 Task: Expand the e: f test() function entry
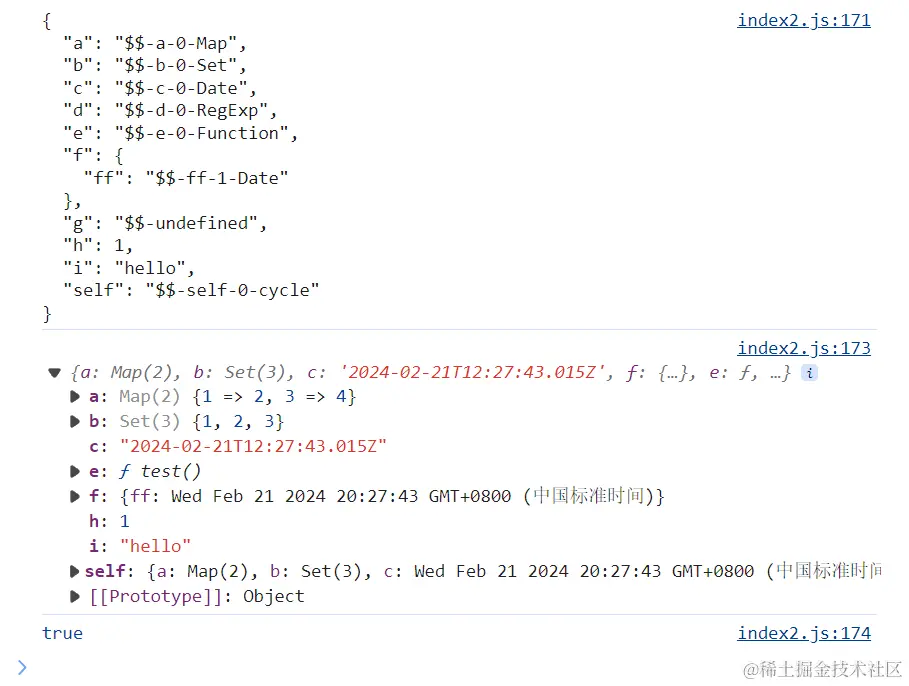[74, 471]
